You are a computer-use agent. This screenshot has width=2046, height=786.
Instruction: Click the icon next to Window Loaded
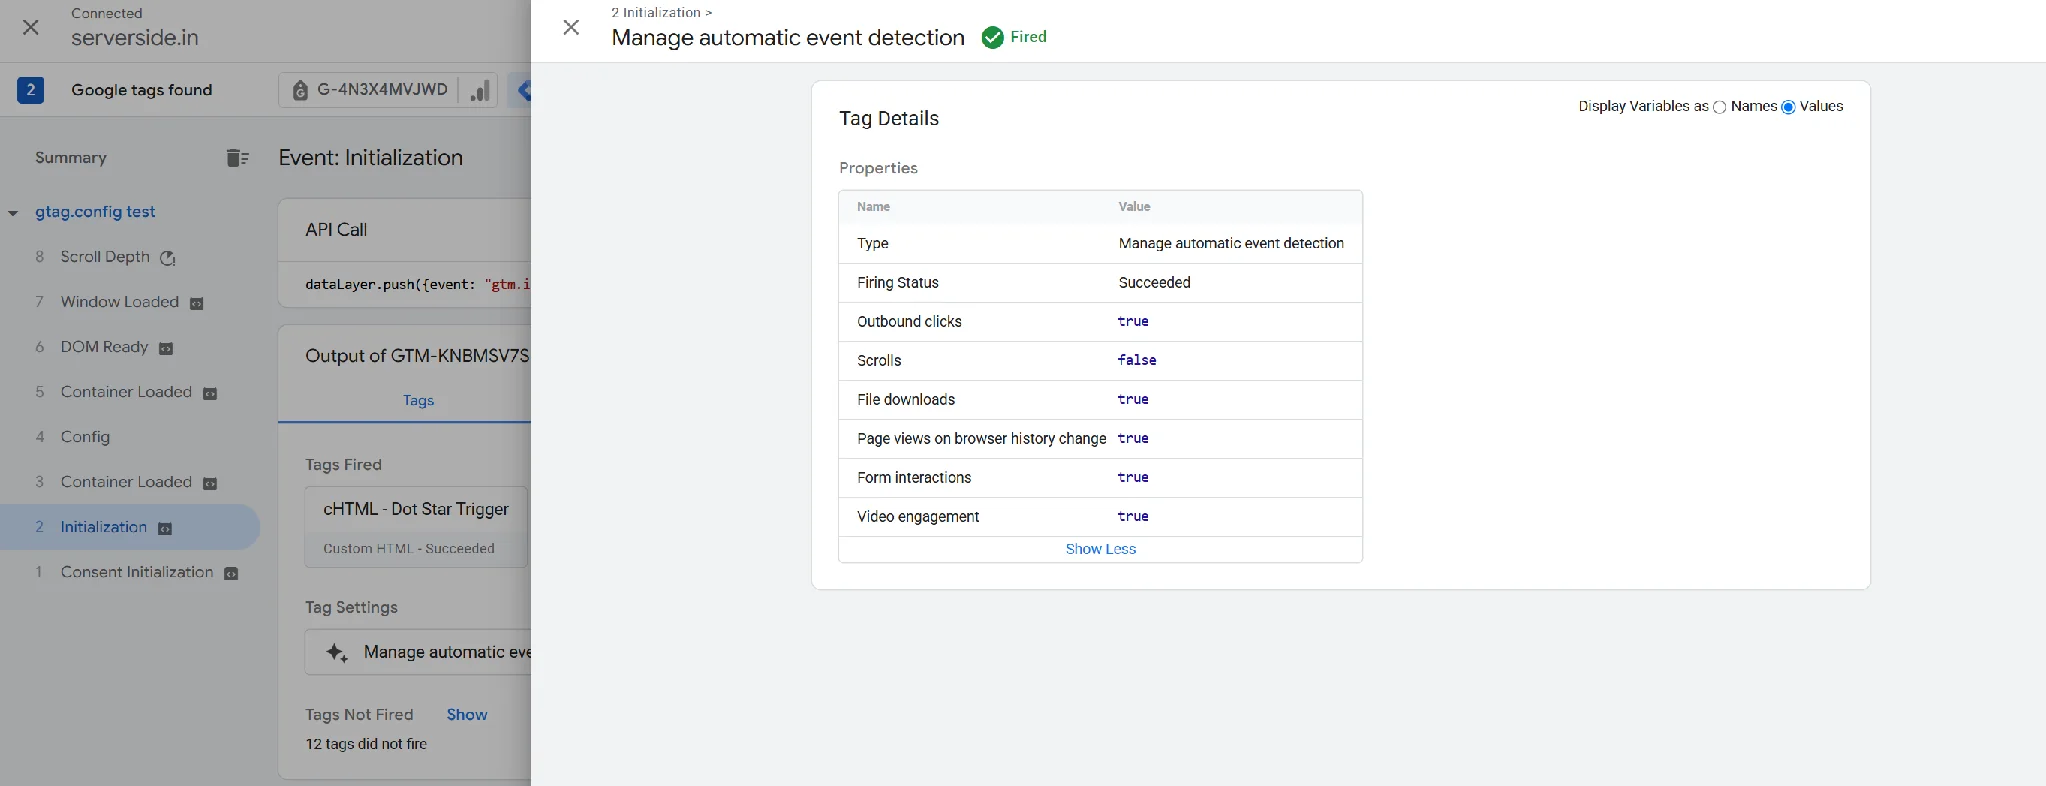(x=197, y=303)
